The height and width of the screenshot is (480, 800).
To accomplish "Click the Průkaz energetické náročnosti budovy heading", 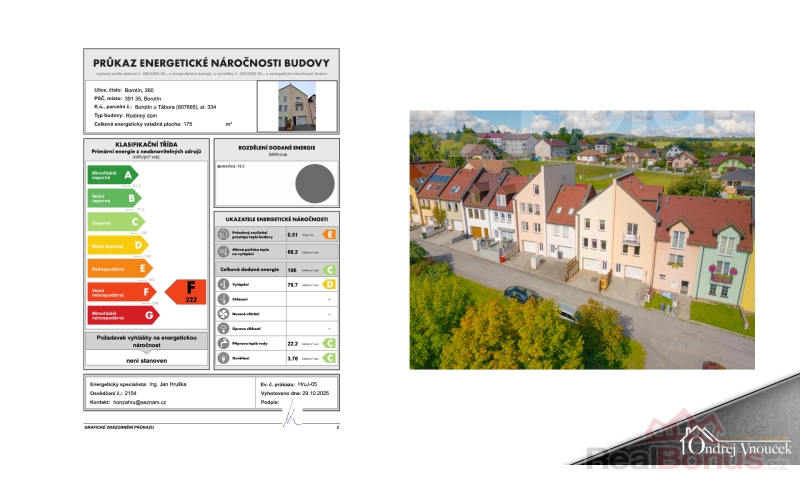I will coord(211,63).
